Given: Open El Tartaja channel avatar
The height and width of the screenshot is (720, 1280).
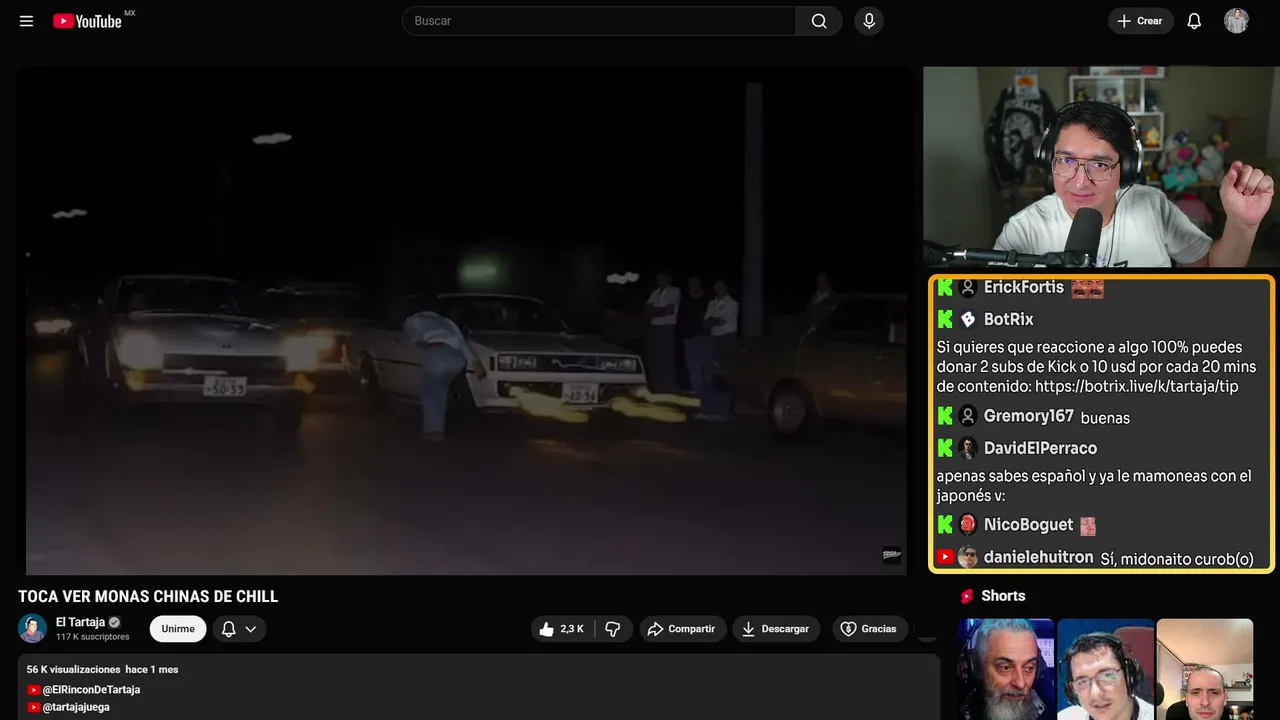Looking at the screenshot, I should (32, 628).
